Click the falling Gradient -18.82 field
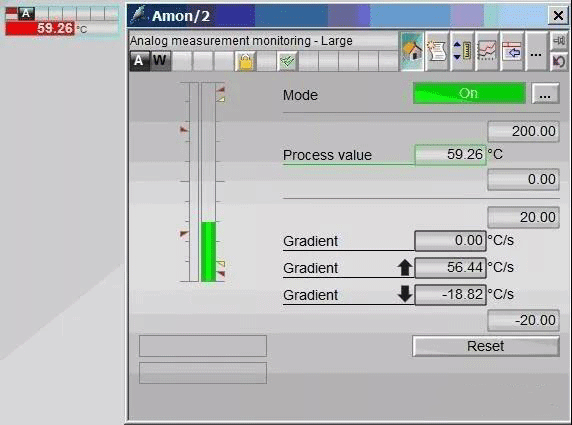Image resolution: width=572 pixels, height=425 pixels. (450, 294)
